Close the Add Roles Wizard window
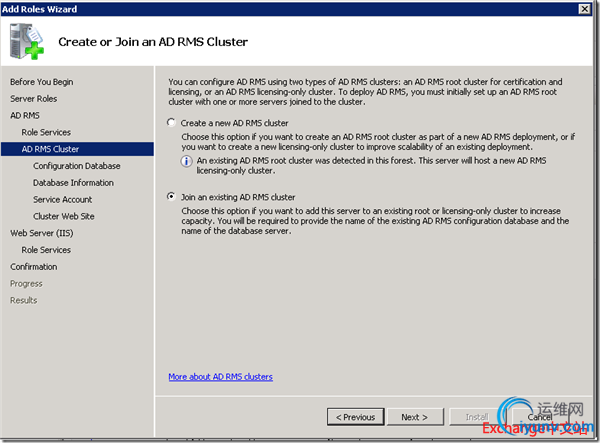This screenshot has width=600, height=443. (x=584, y=9)
